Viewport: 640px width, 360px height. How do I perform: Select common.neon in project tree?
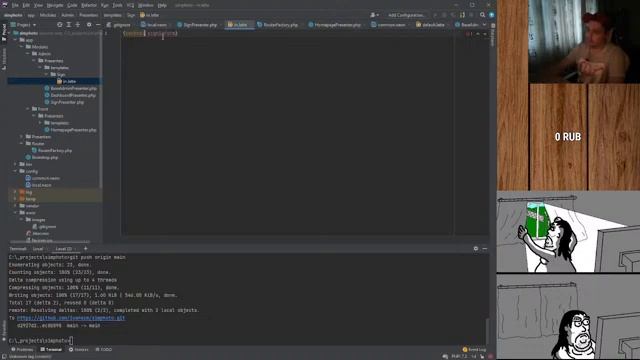click(43, 178)
